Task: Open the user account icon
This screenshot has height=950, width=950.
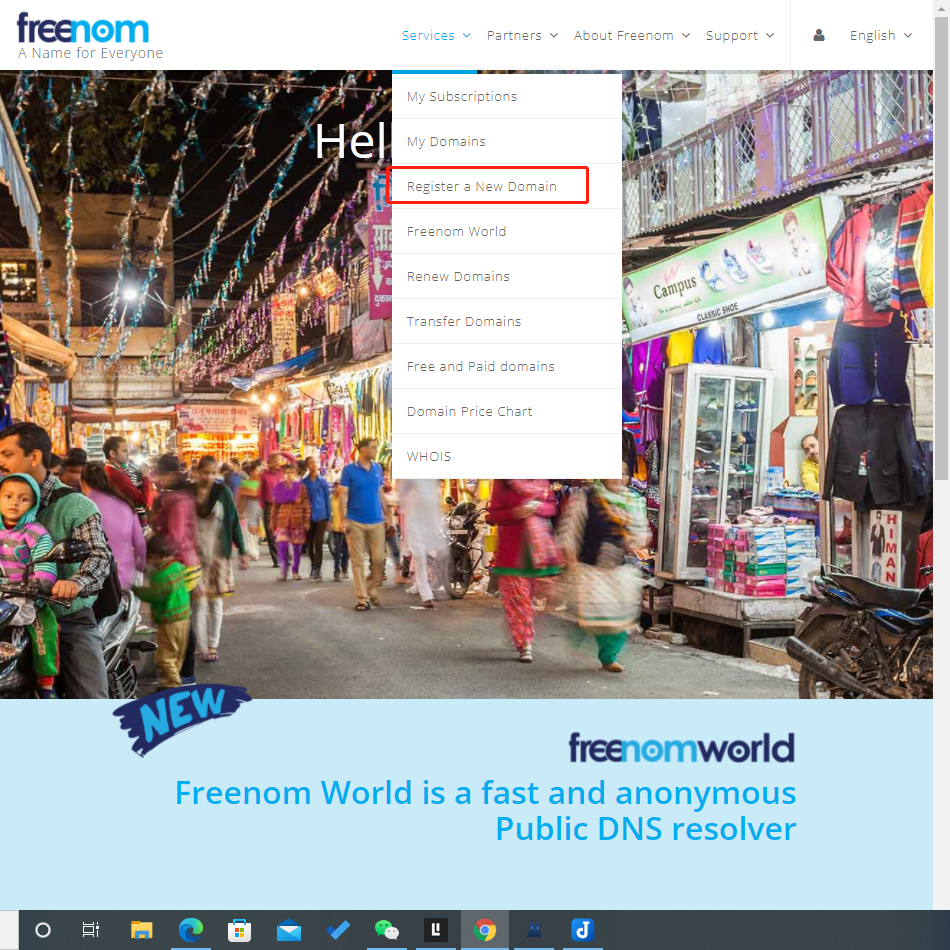Action: pos(819,35)
